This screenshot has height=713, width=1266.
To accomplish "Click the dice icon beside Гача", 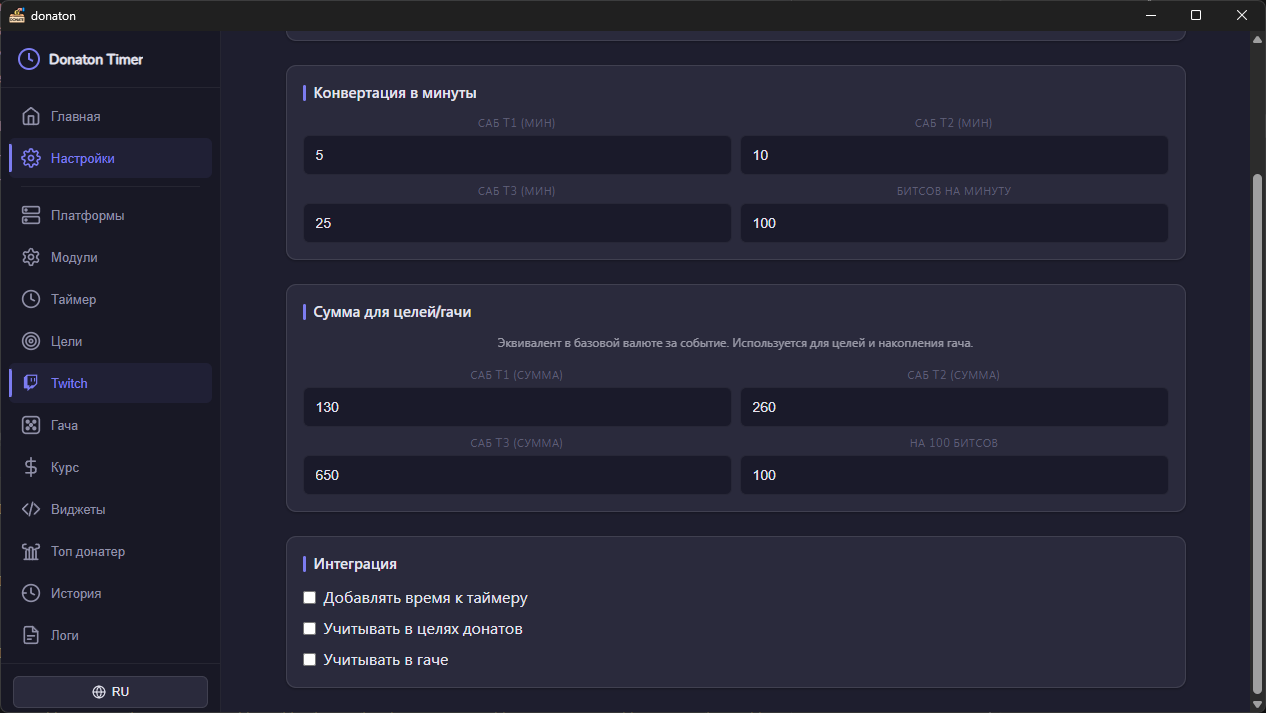I will (x=31, y=425).
